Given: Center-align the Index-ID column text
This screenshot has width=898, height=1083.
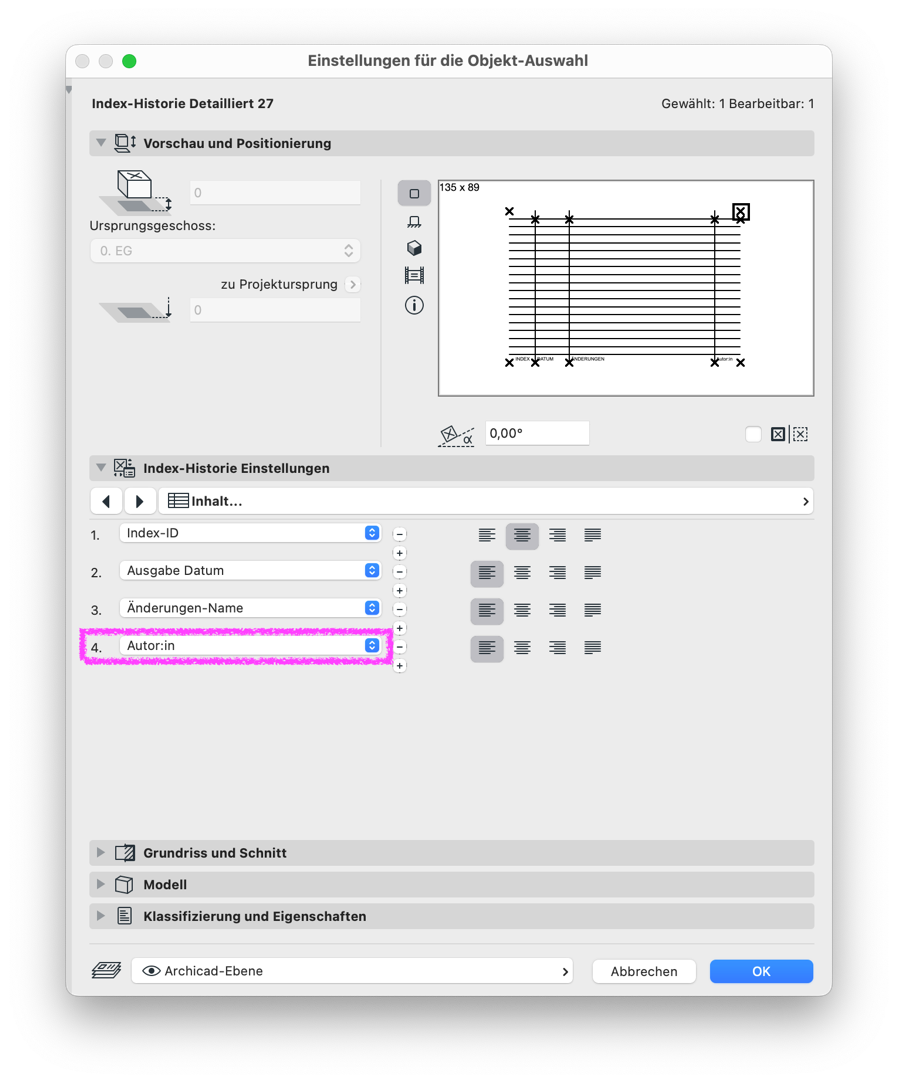Looking at the screenshot, I should pyautogui.click(x=522, y=535).
